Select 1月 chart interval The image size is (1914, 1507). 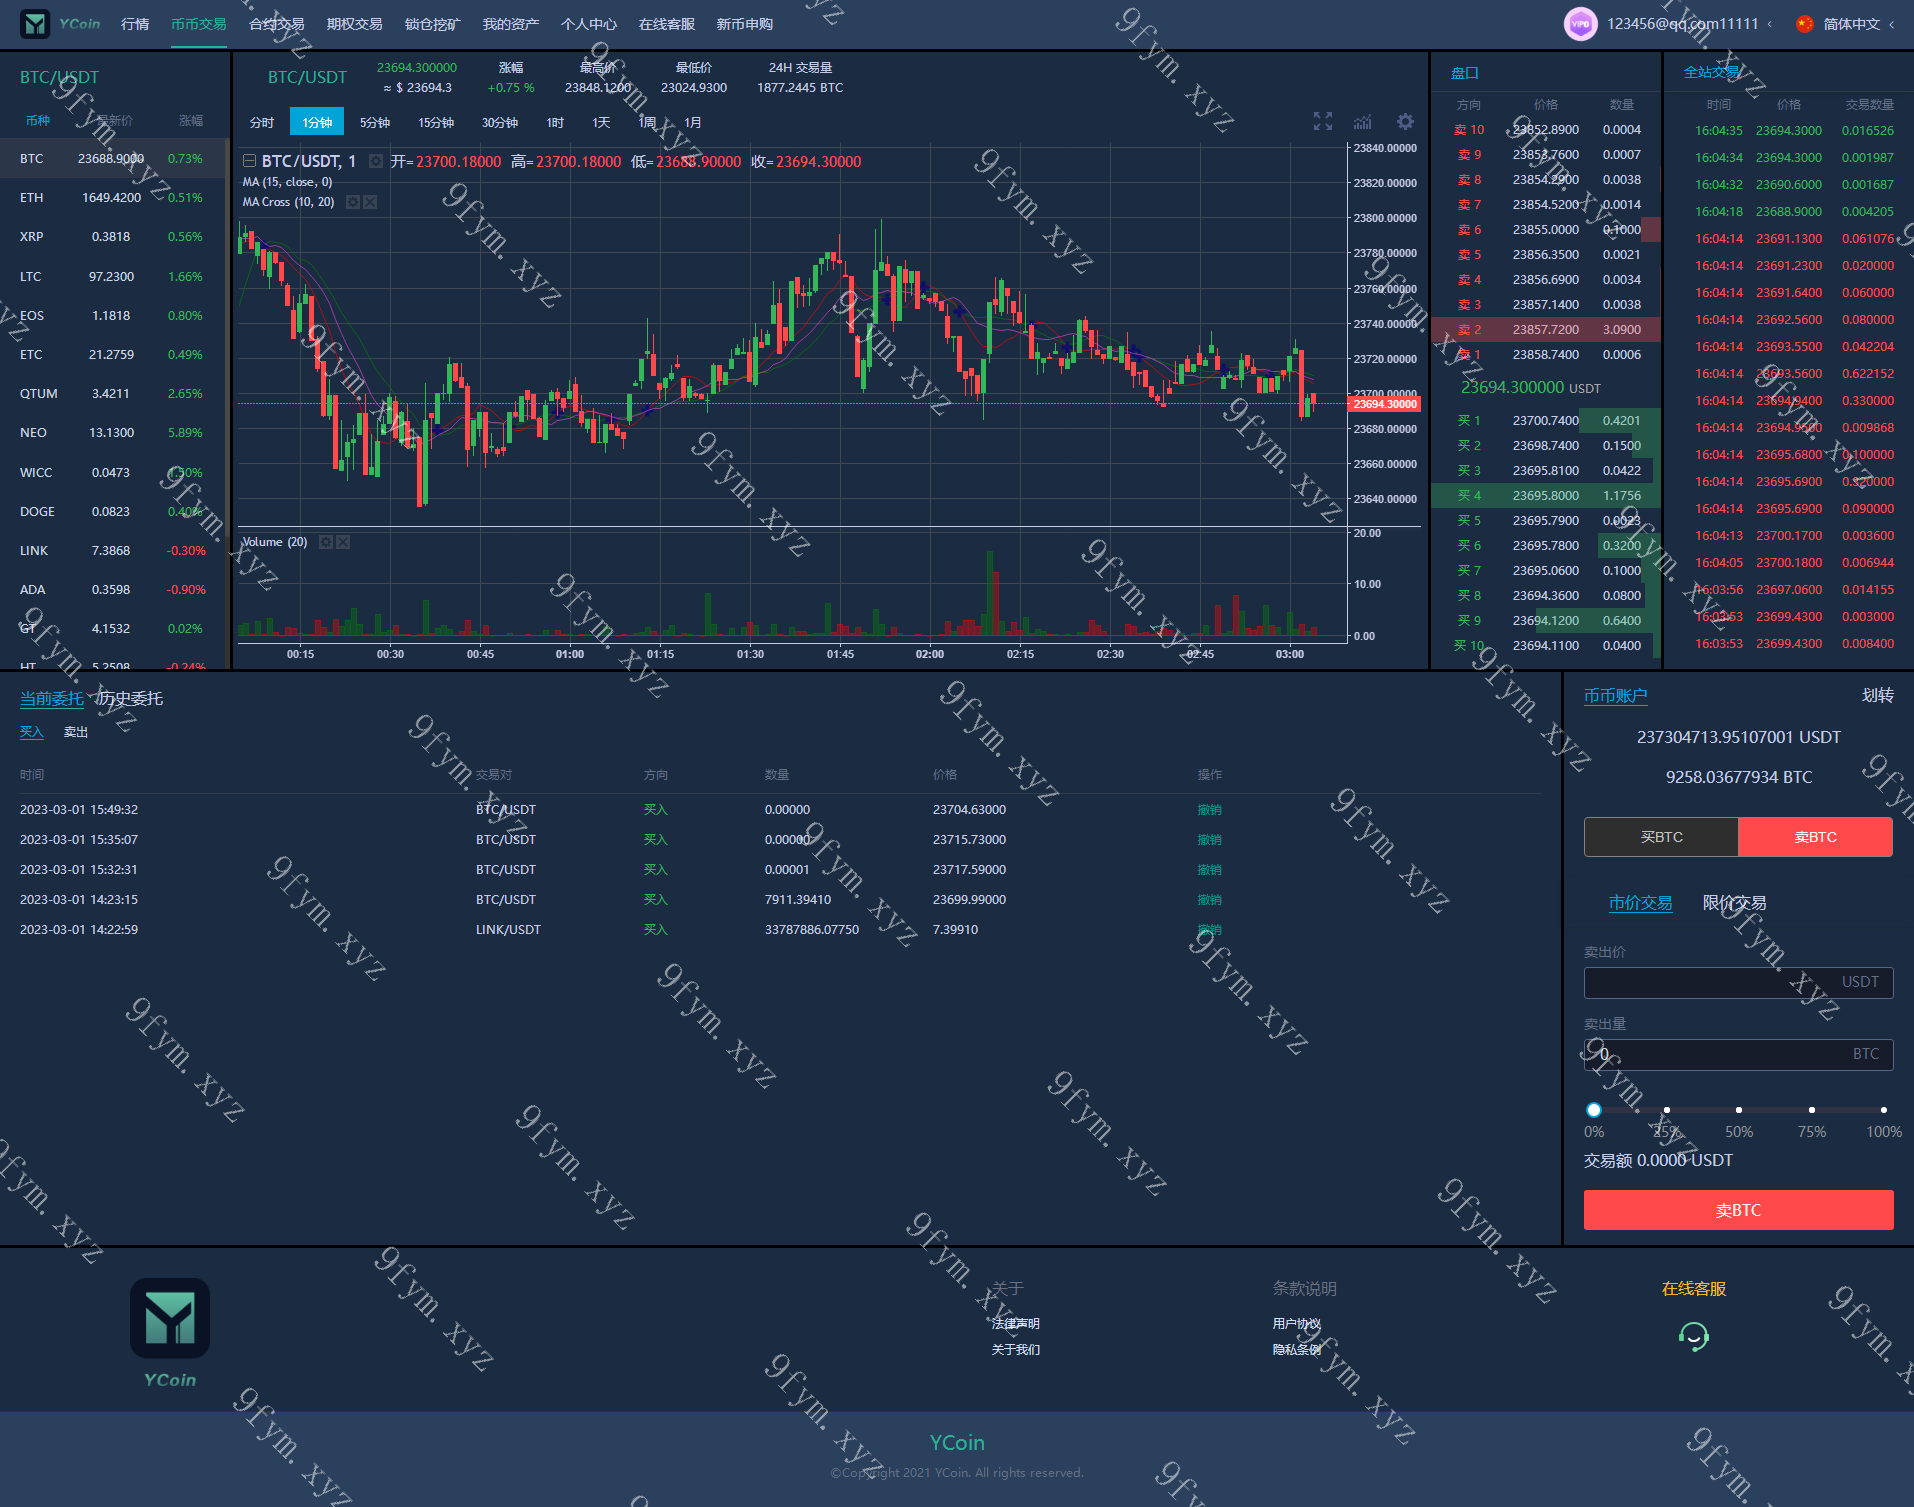[x=693, y=122]
